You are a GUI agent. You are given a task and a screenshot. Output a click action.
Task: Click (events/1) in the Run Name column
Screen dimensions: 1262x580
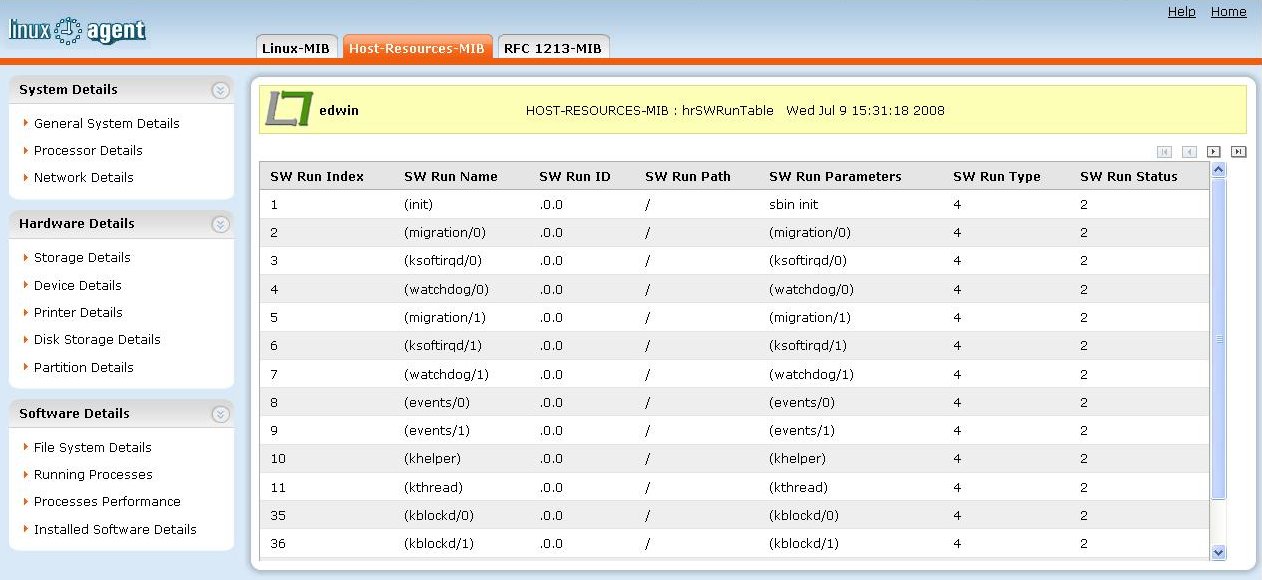point(437,431)
